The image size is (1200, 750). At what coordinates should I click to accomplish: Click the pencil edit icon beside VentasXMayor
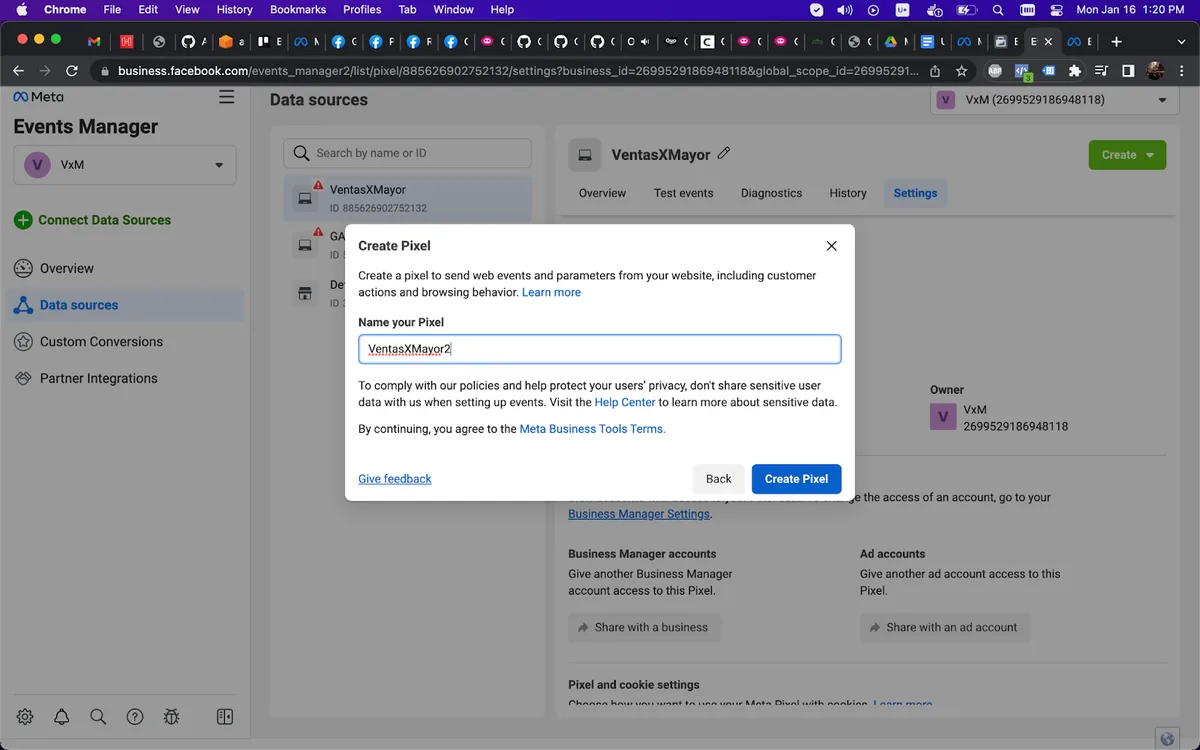724,154
